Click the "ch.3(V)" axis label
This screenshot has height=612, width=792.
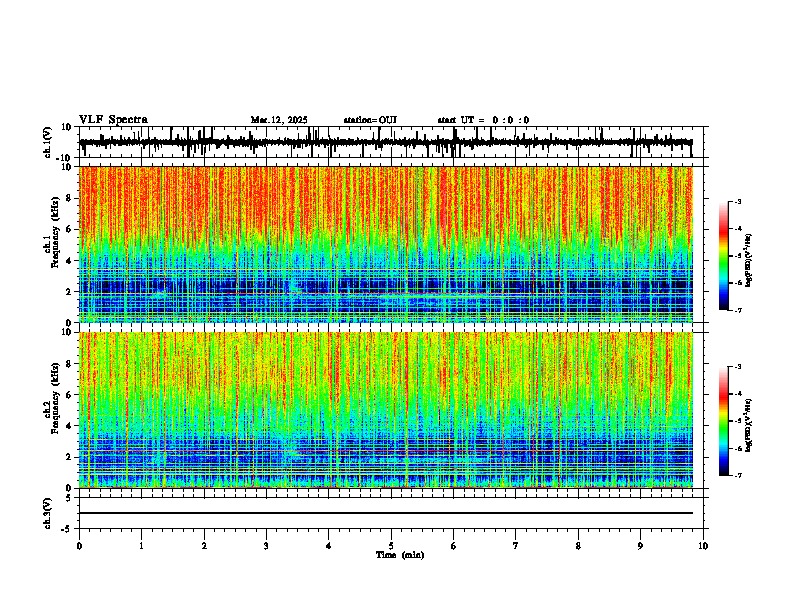tap(48, 514)
